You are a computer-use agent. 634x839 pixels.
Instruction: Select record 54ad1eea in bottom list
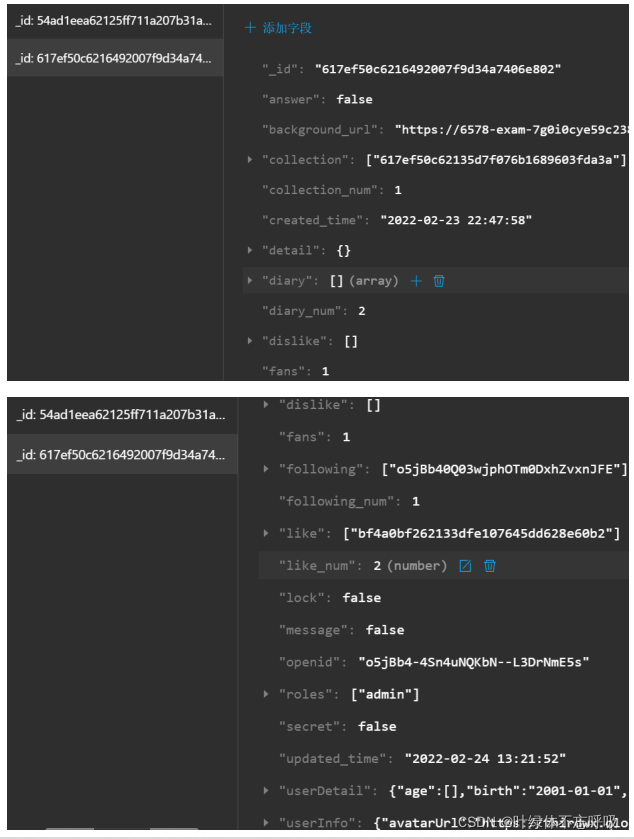pos(119,415)
